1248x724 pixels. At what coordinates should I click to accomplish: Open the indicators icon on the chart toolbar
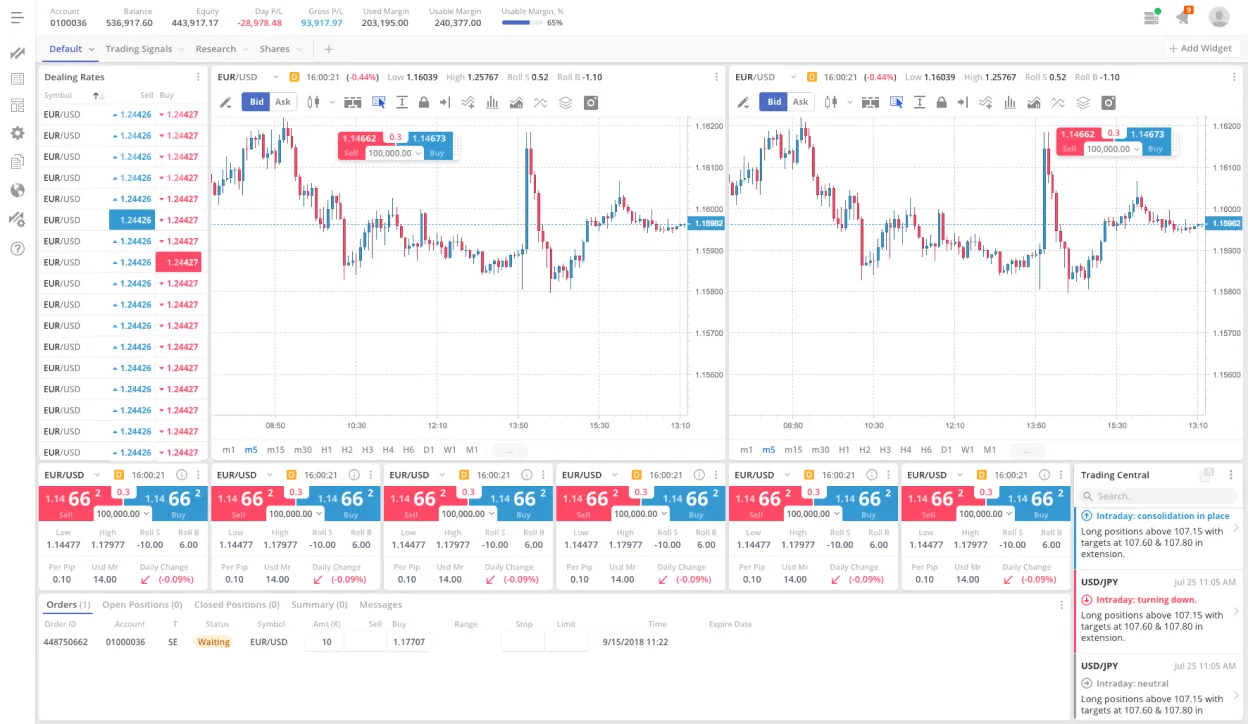pos(467,101)
